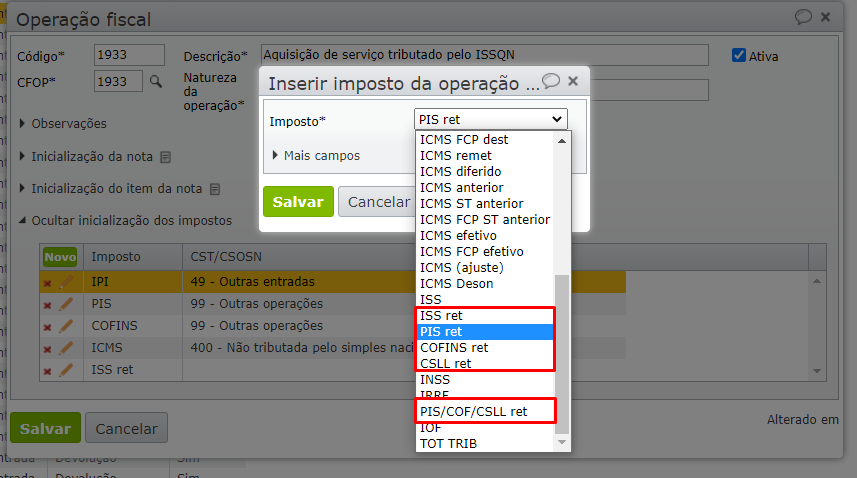
Task: Uncheck the Ativa checkbox
Action: pos(738,55)
